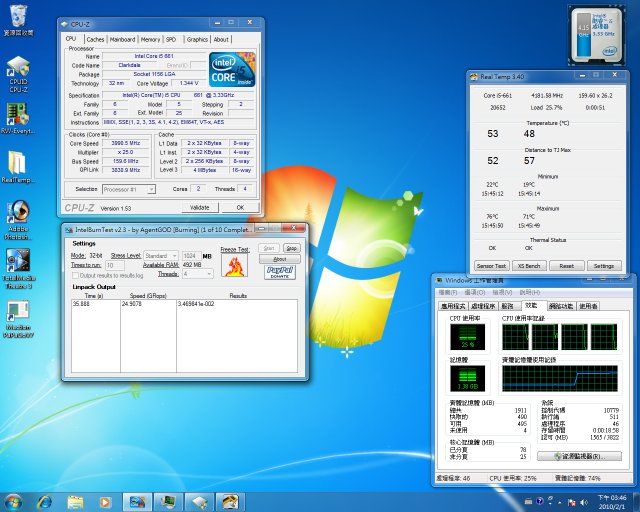Open the Networking tab in Task Manager
Screen dimensions: 640x512
562,306
